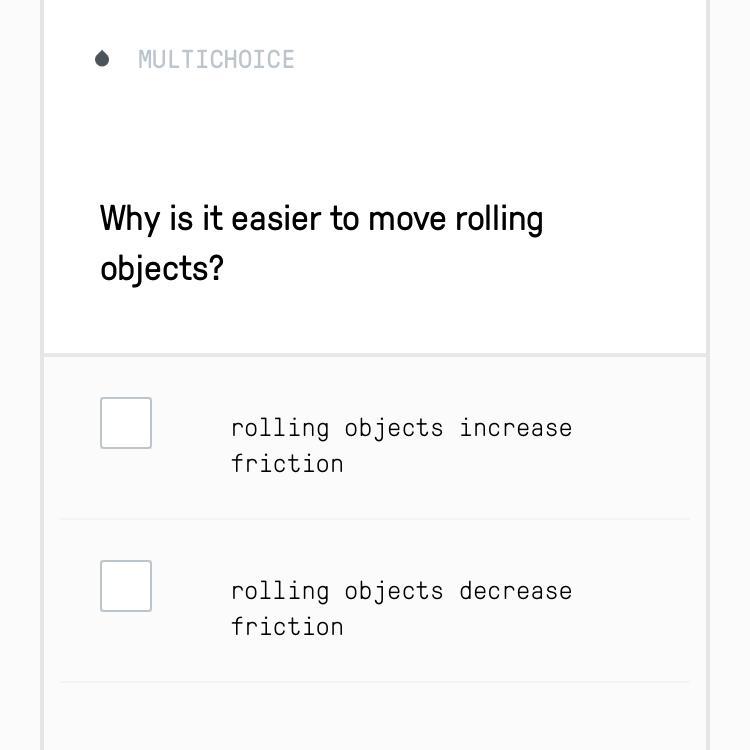The image size is (750, 750).
Task: Click the word 'Why' in the question heading
Action: click(x=130, y=219)
